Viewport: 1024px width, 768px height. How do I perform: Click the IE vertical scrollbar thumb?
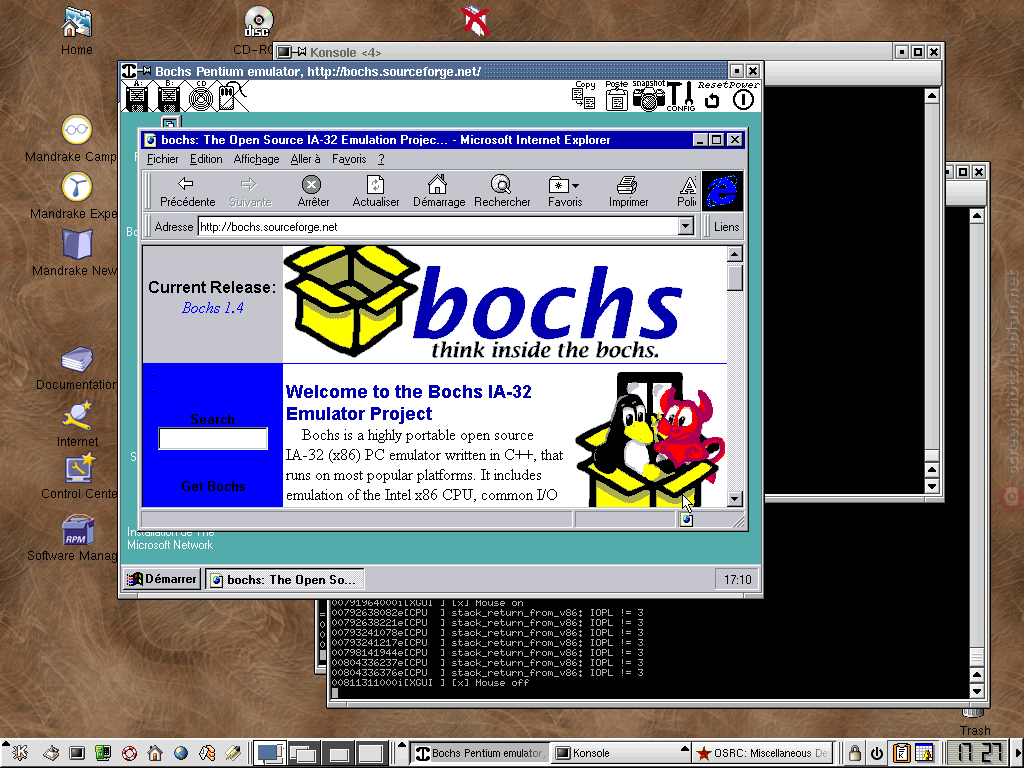point(735,277)
